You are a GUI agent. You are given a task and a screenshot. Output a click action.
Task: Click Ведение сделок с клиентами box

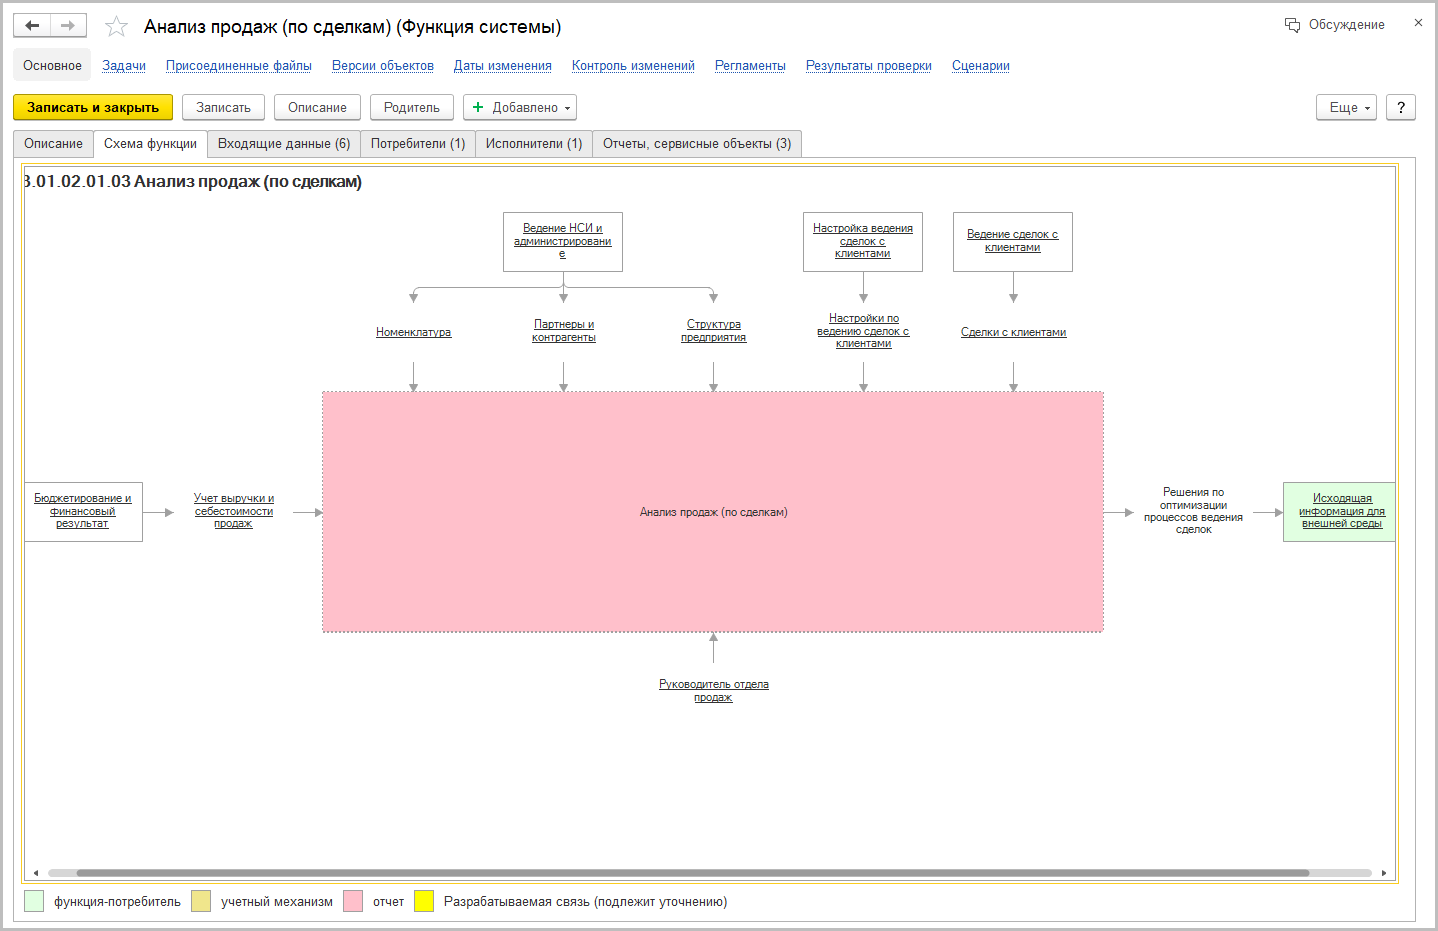1013,241
